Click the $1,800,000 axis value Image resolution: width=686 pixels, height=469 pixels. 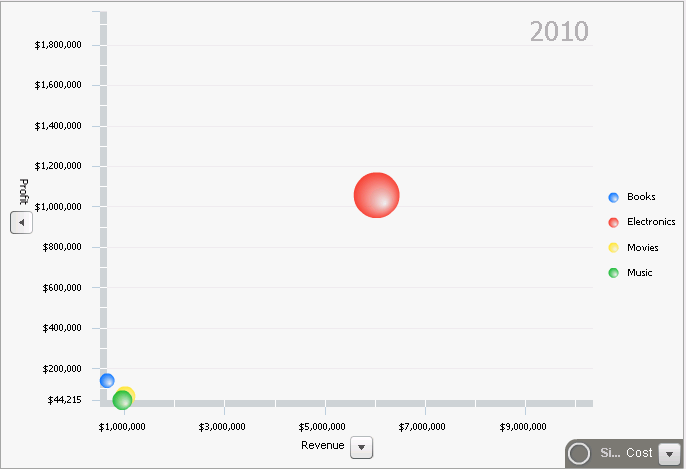(58, 45)
